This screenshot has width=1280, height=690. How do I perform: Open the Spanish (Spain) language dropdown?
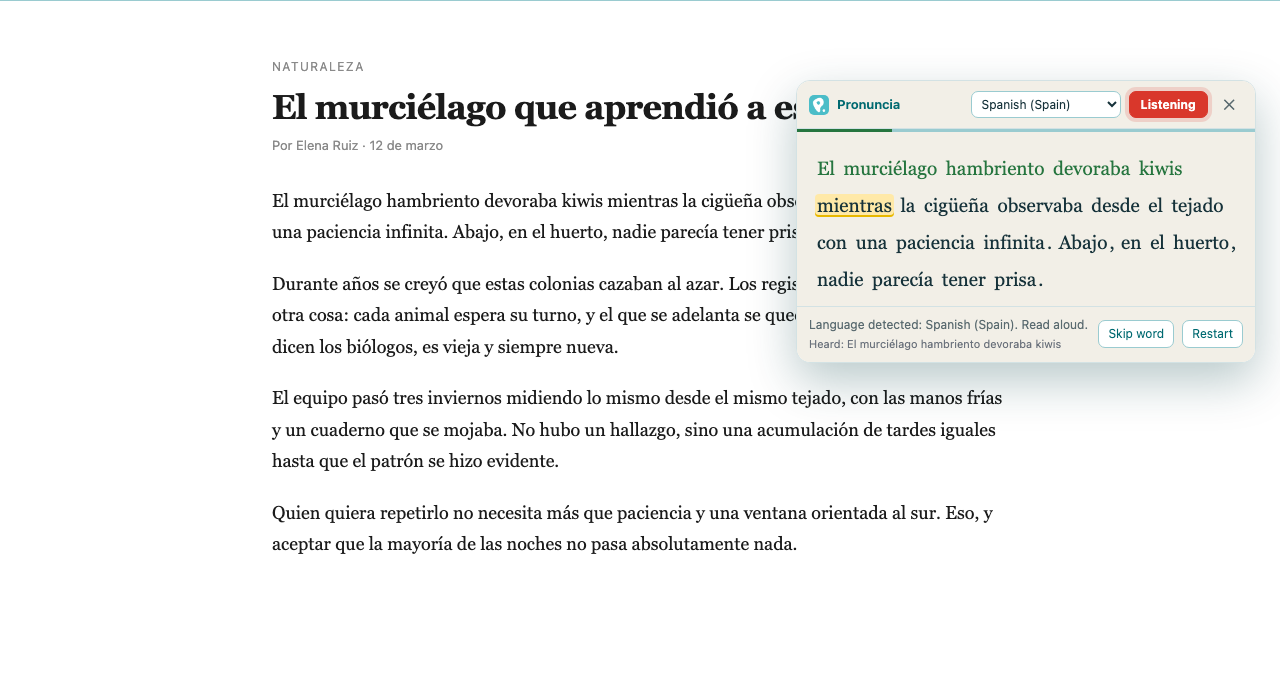[x=1046, y=105]
